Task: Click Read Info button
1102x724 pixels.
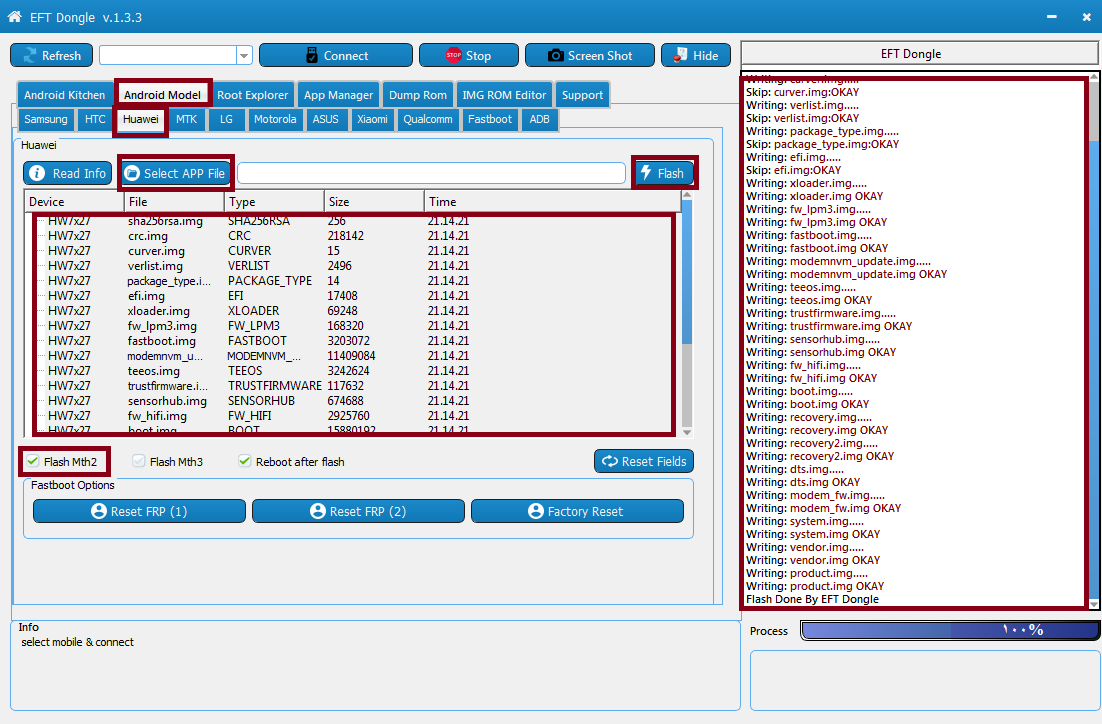Action: pyautogui.click(x=67, y=173)
